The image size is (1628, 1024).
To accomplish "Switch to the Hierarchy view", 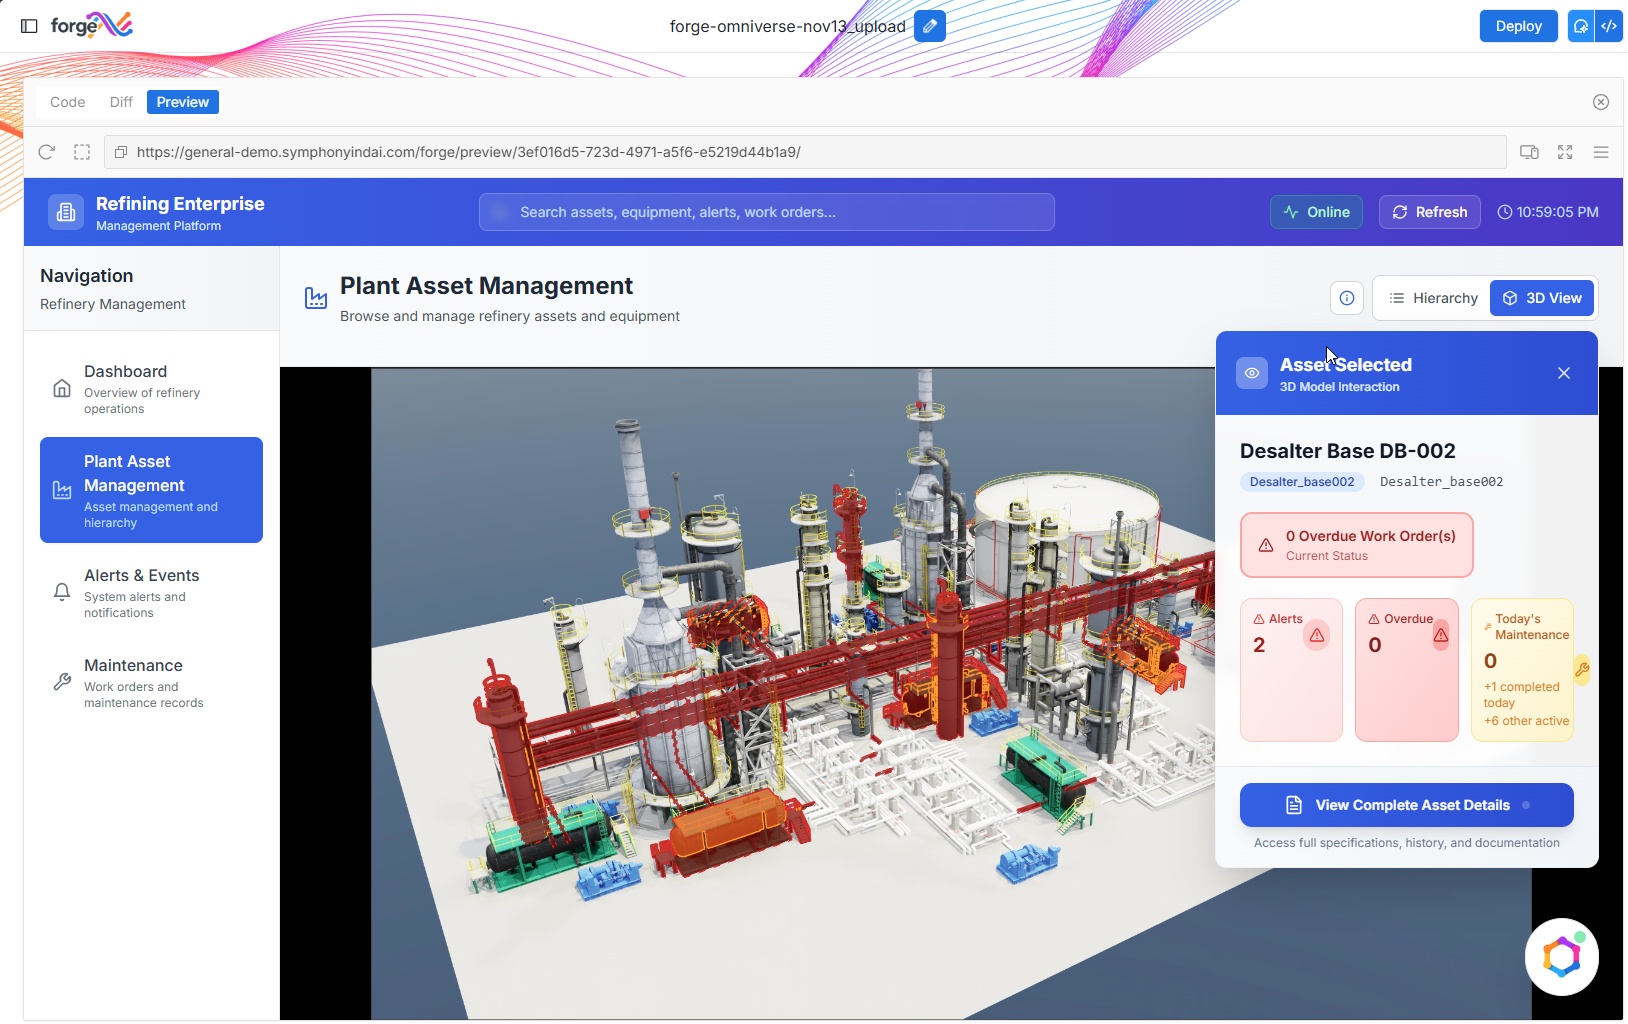I will click(1433, 298).
